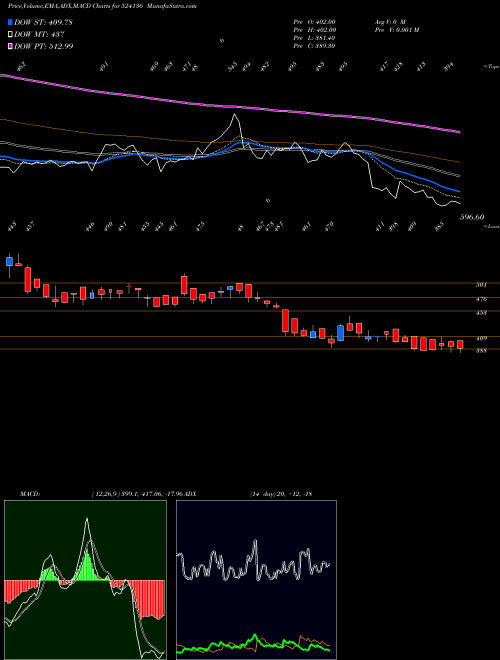
Task: Open the ADX indicator chart panel
Action: pyautogui.click(x=256, y=580)
